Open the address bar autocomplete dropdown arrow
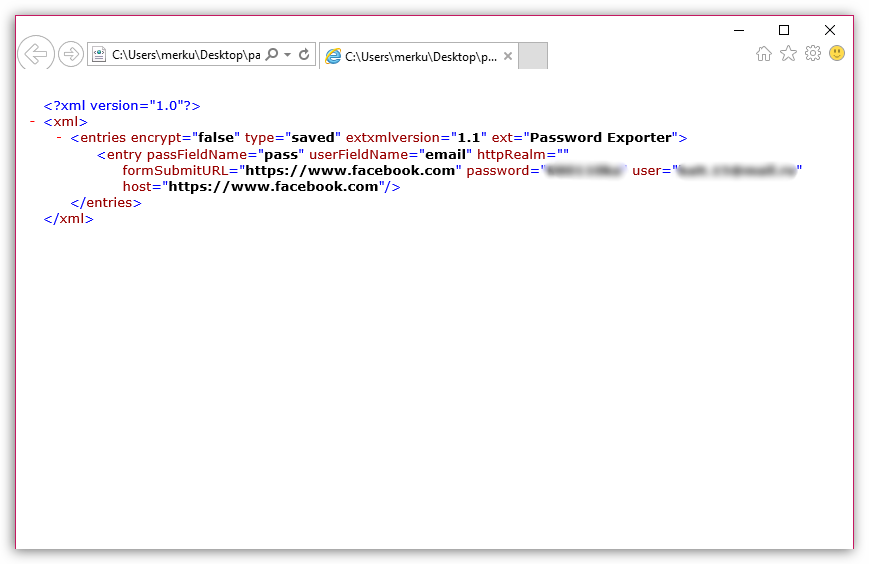 [x=288, y=55]
